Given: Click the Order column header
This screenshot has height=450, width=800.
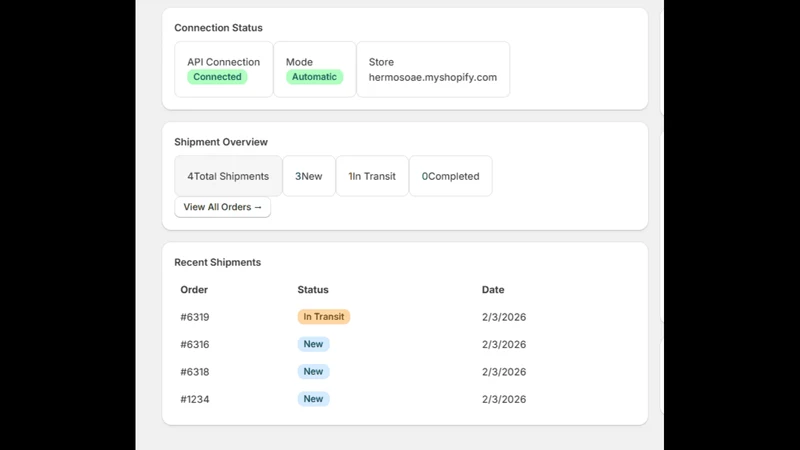Looking at the screenshot, I should click(x=194, y=290).
